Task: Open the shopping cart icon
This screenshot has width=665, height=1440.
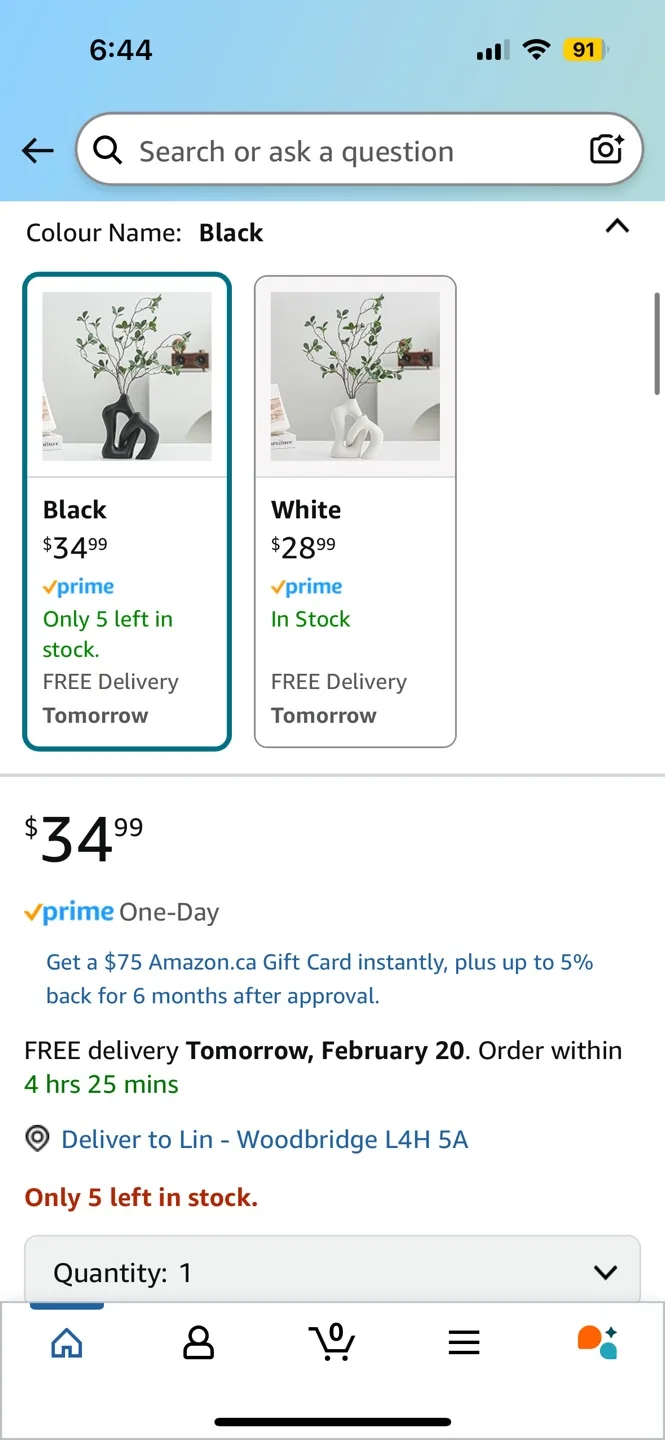Action: click(332, 1343)
